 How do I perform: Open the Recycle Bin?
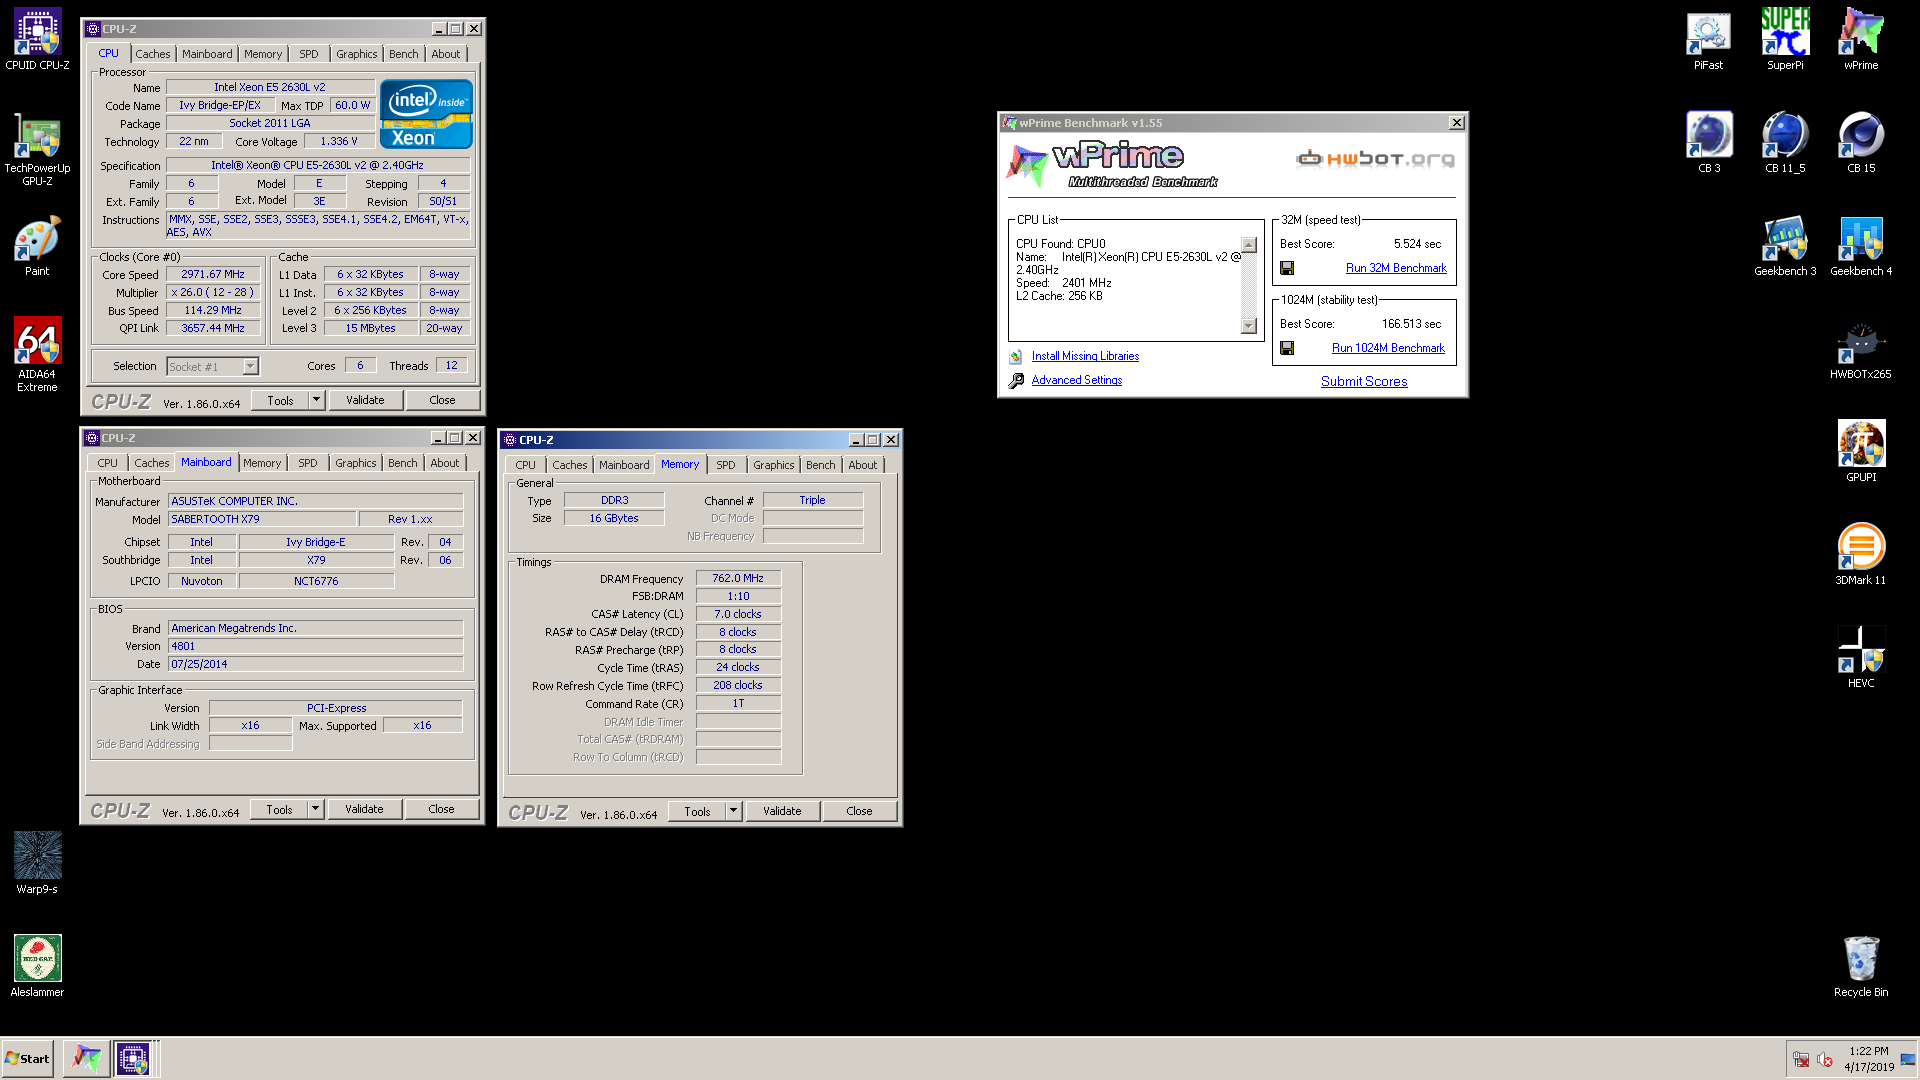click(1861, 966)
